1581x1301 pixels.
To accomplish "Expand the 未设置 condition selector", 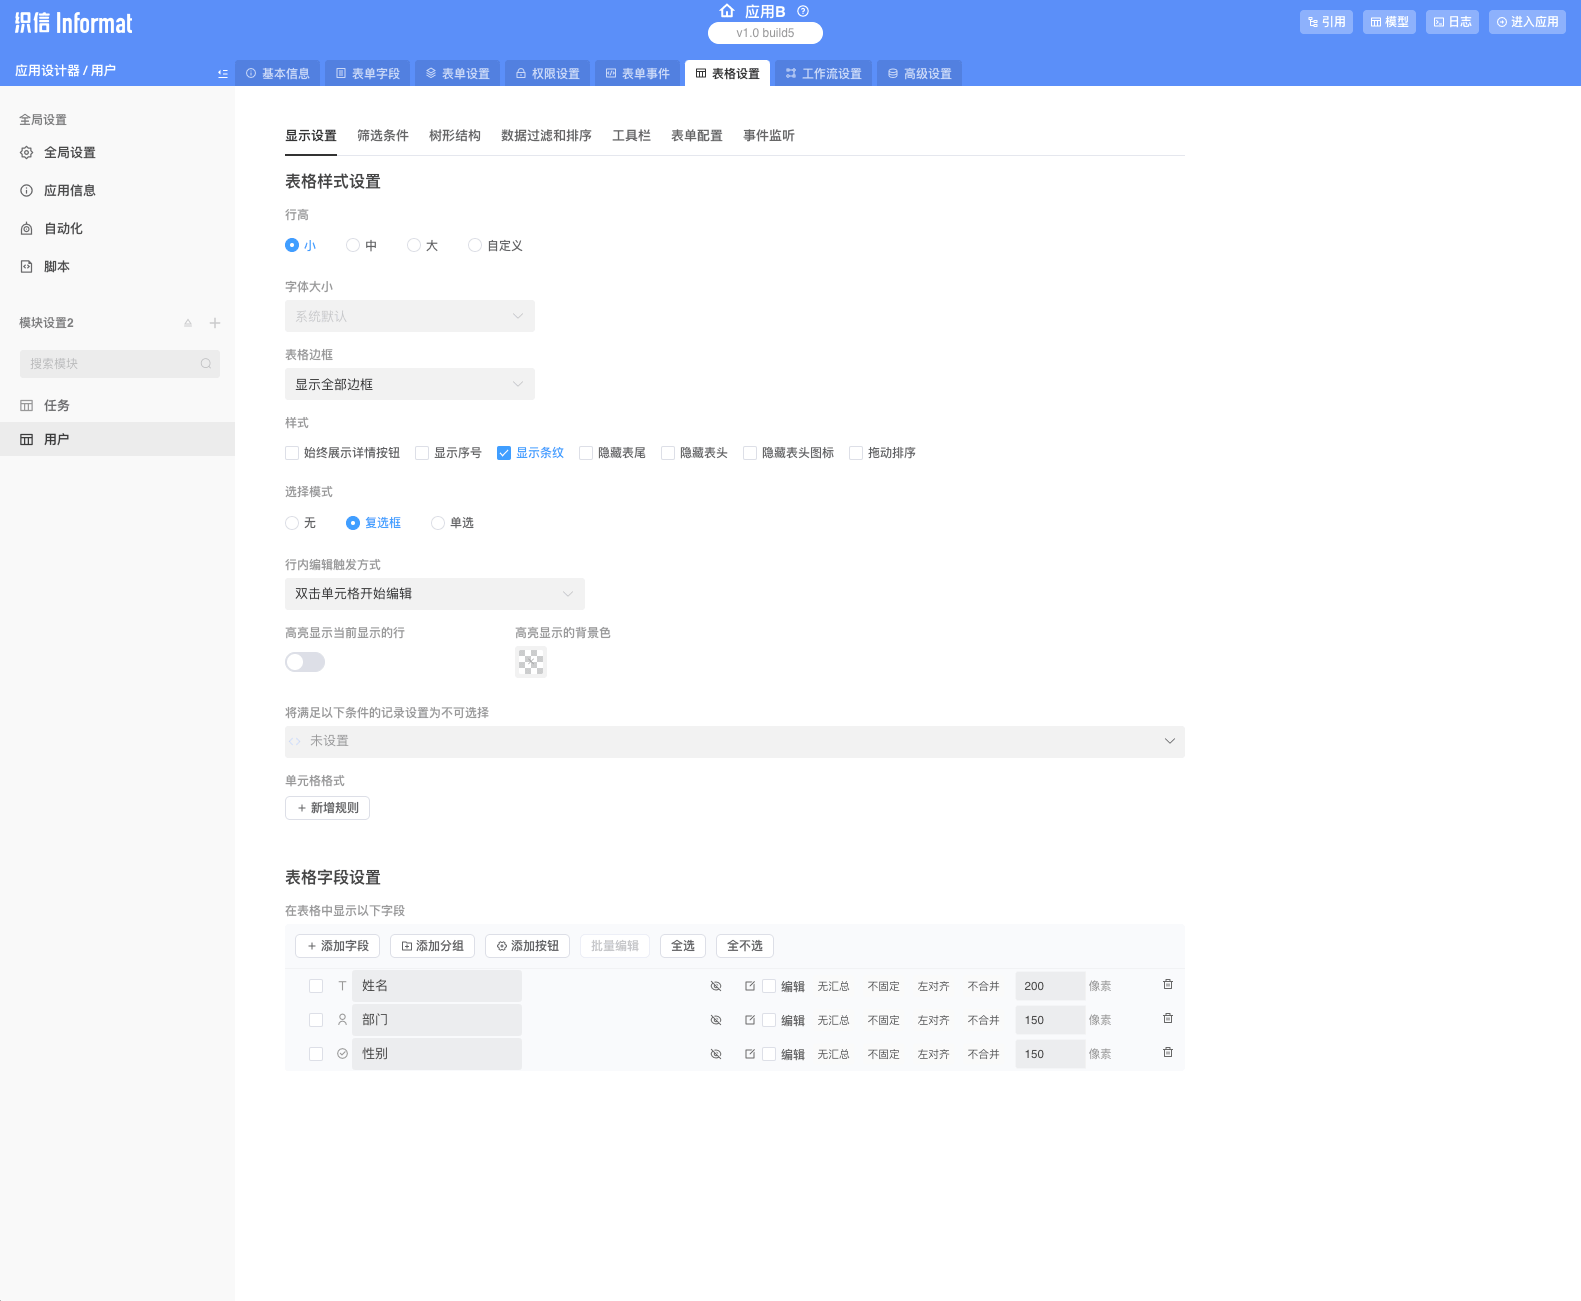I will pyautogui.click(x=735, y=741).
